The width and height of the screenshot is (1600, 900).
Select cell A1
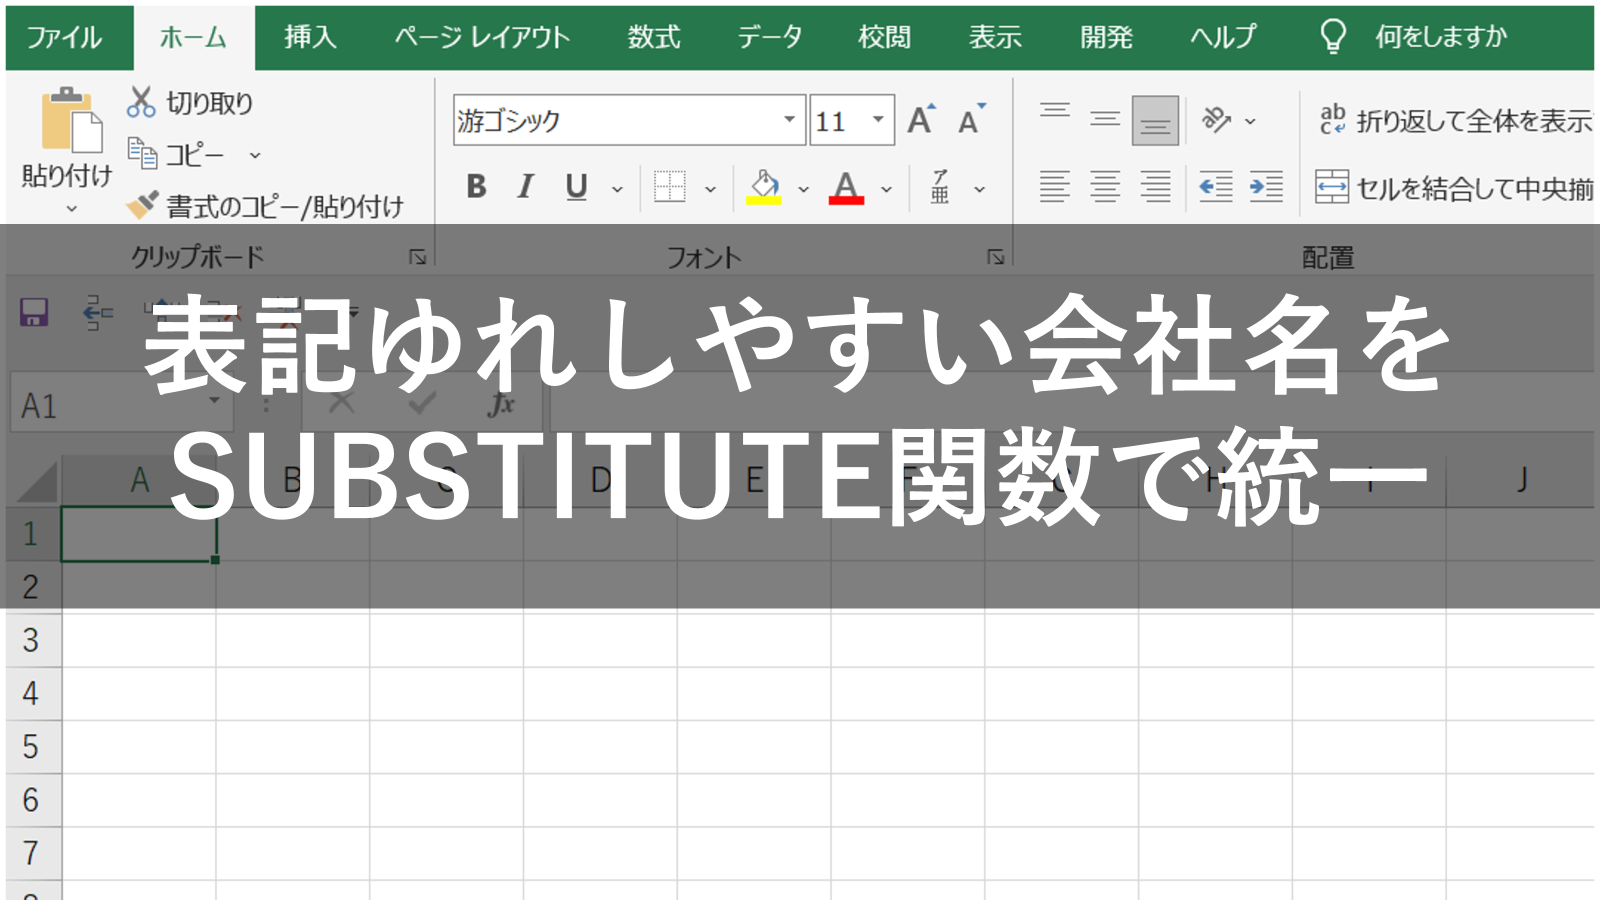139,534
